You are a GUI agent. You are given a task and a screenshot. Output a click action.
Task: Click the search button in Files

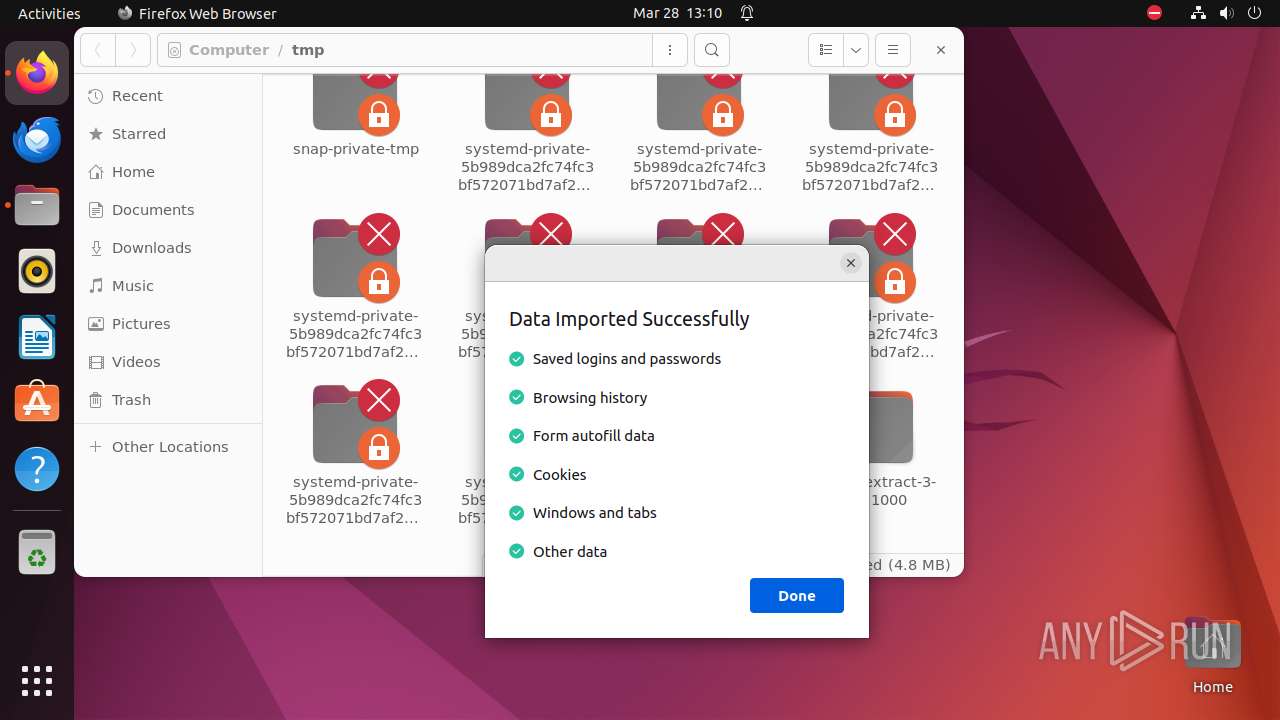[712, 50]
